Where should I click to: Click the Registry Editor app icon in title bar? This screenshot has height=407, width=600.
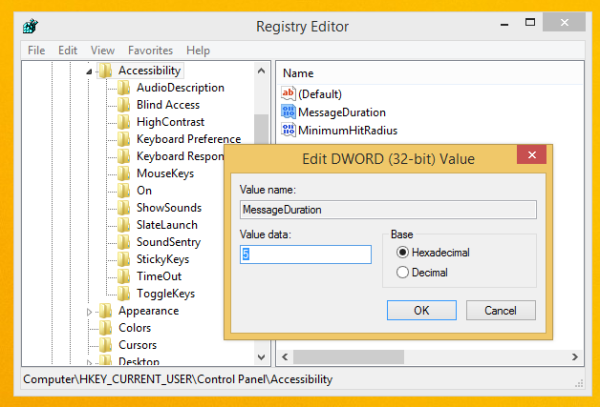tap(30, 26)
